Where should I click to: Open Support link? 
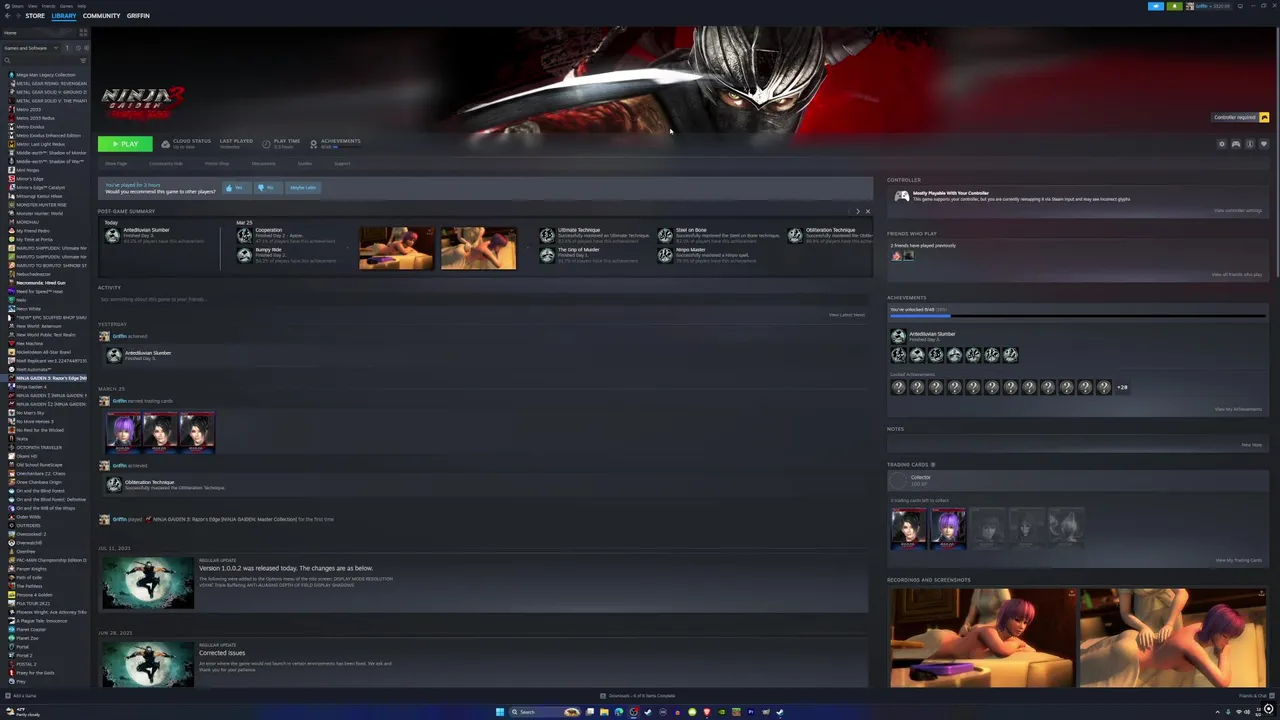342,164
